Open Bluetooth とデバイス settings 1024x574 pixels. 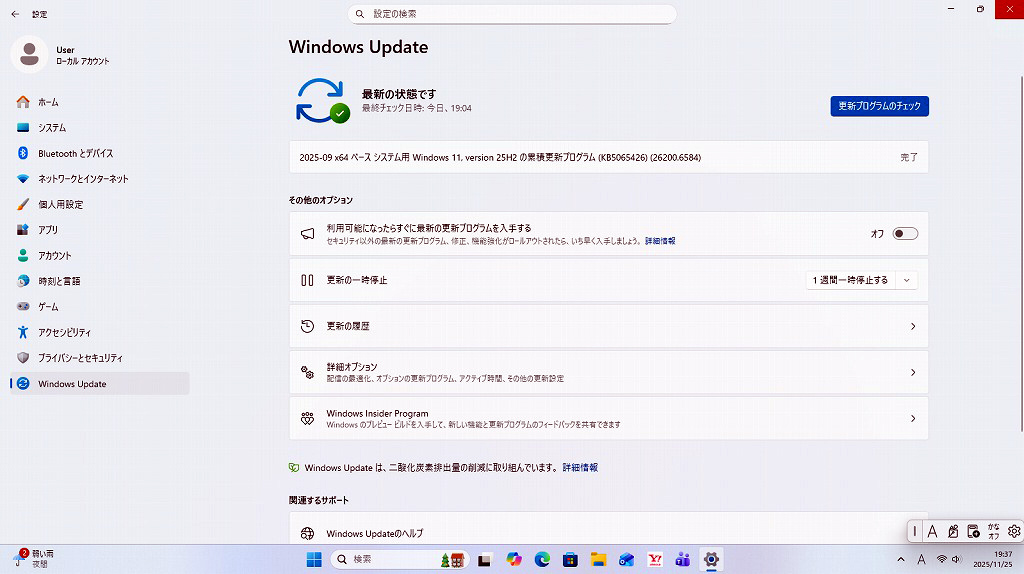pyautogui.click(x=99, y=153)
